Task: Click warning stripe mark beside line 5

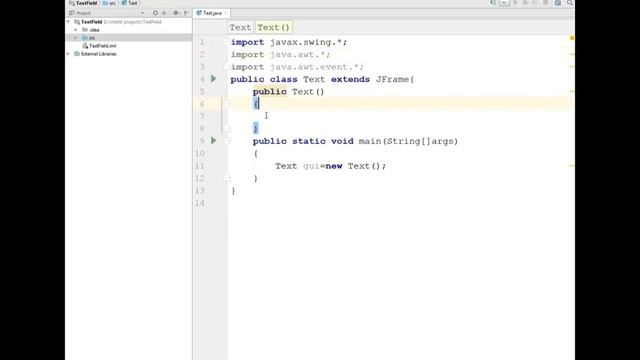Action: (572, 91)
